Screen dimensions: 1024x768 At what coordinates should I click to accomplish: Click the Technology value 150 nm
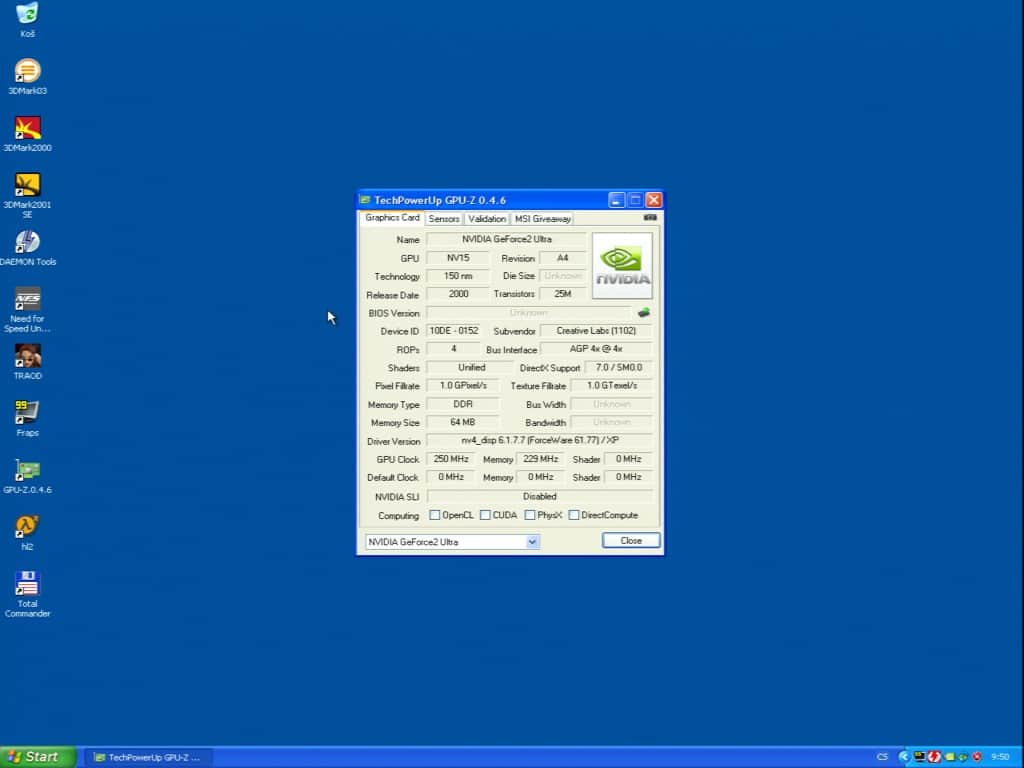point(458,276)
